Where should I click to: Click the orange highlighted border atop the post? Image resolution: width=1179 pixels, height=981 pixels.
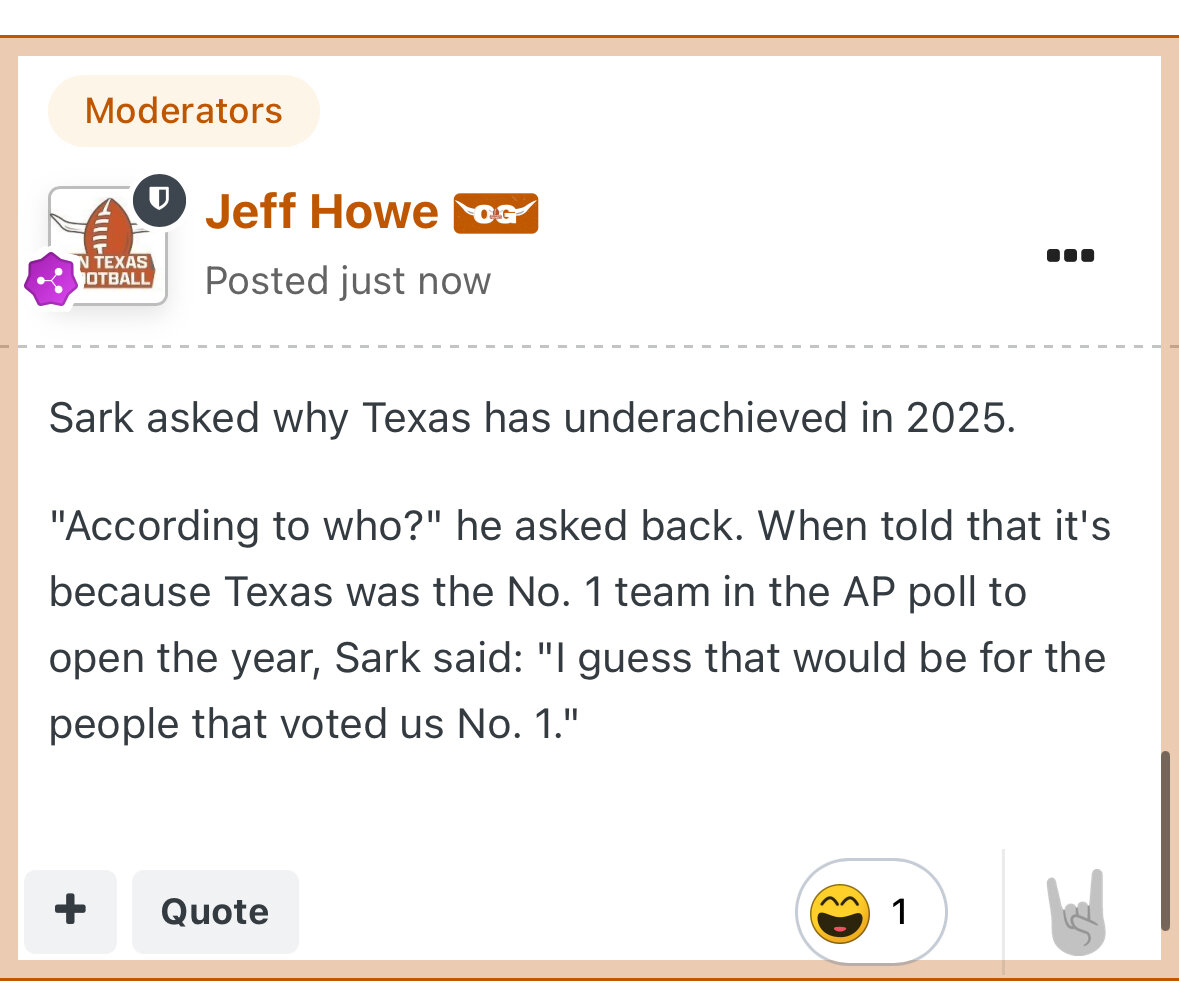pos(590,45)
